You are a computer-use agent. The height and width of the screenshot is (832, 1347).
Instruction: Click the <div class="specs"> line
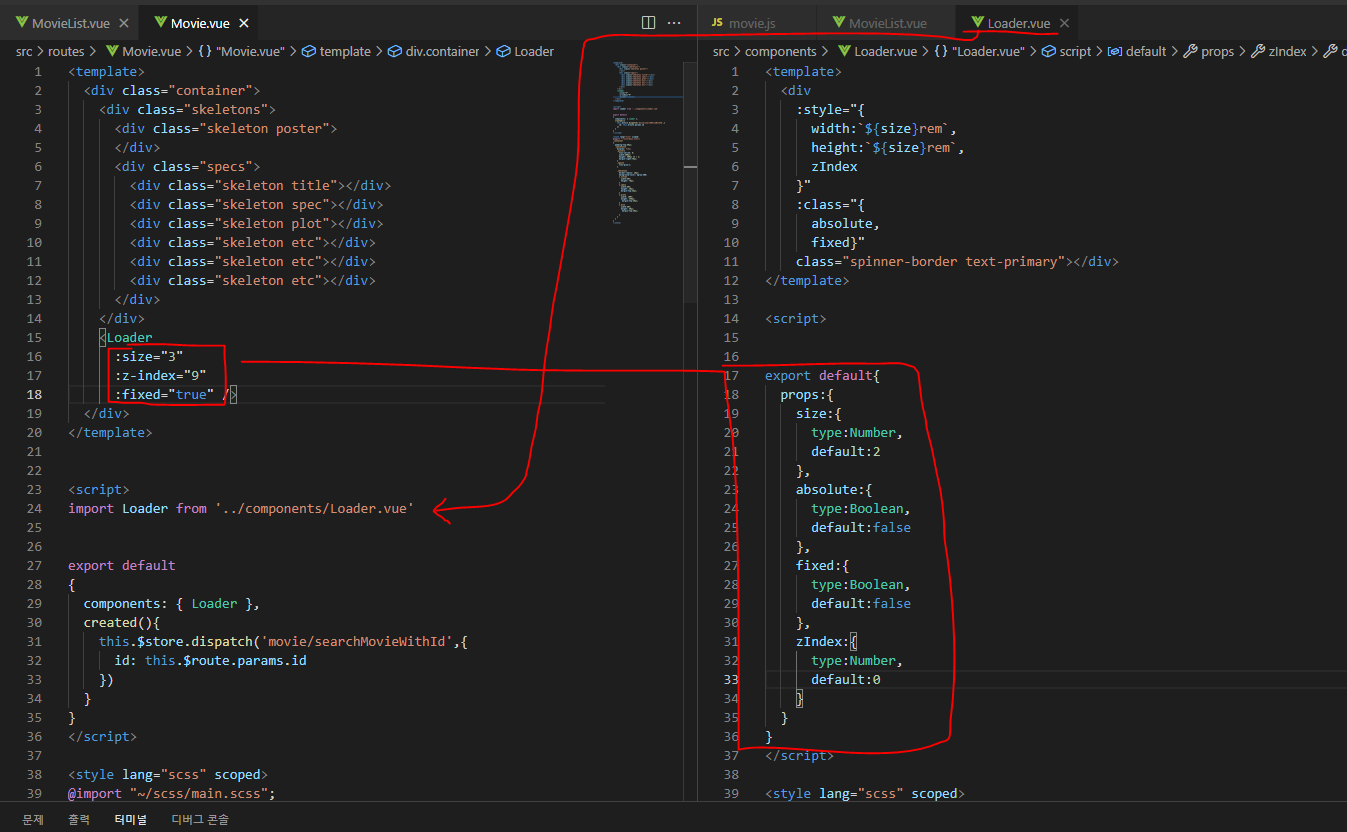187,166
